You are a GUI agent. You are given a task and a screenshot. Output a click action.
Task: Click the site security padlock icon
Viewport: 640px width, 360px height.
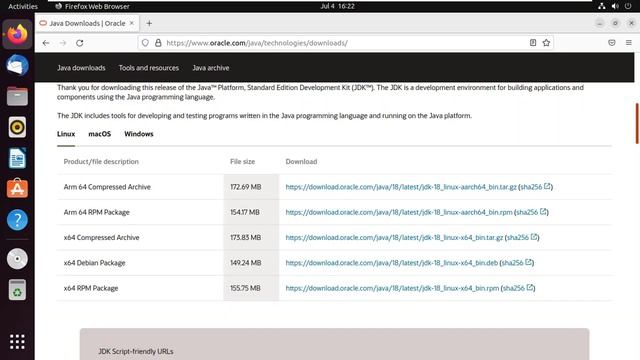(x=158, y=43)
